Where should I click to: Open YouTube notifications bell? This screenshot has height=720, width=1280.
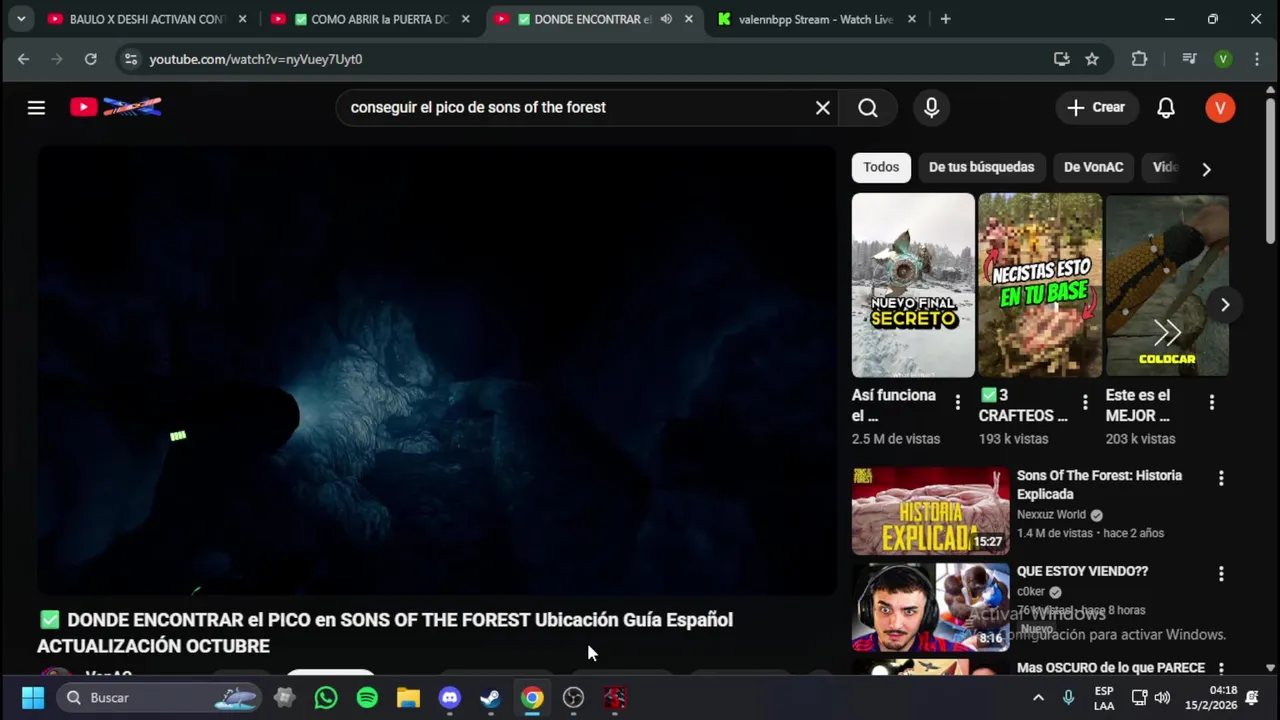pos(1166,108)
